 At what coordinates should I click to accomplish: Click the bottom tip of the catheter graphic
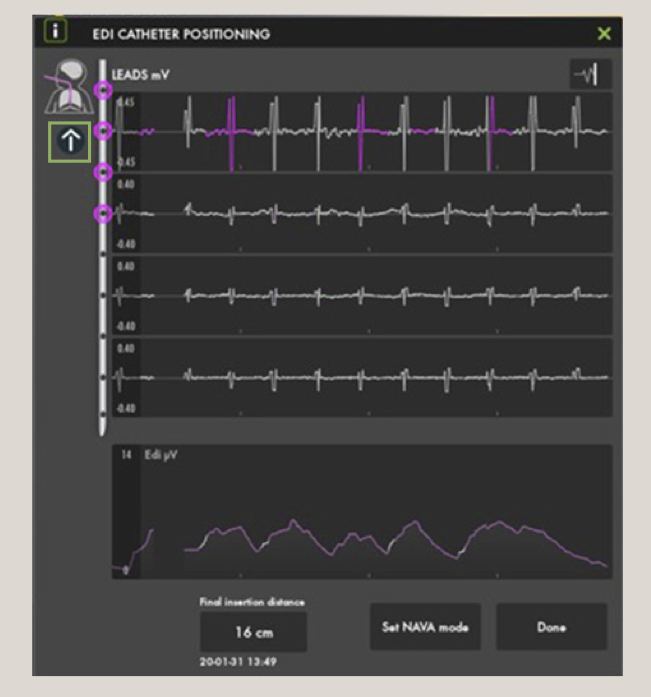pyautogui.click(x=103, y=429)
